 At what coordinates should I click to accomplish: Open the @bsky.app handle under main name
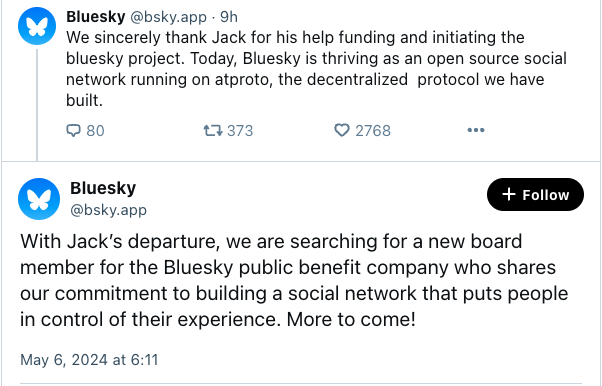108,210
